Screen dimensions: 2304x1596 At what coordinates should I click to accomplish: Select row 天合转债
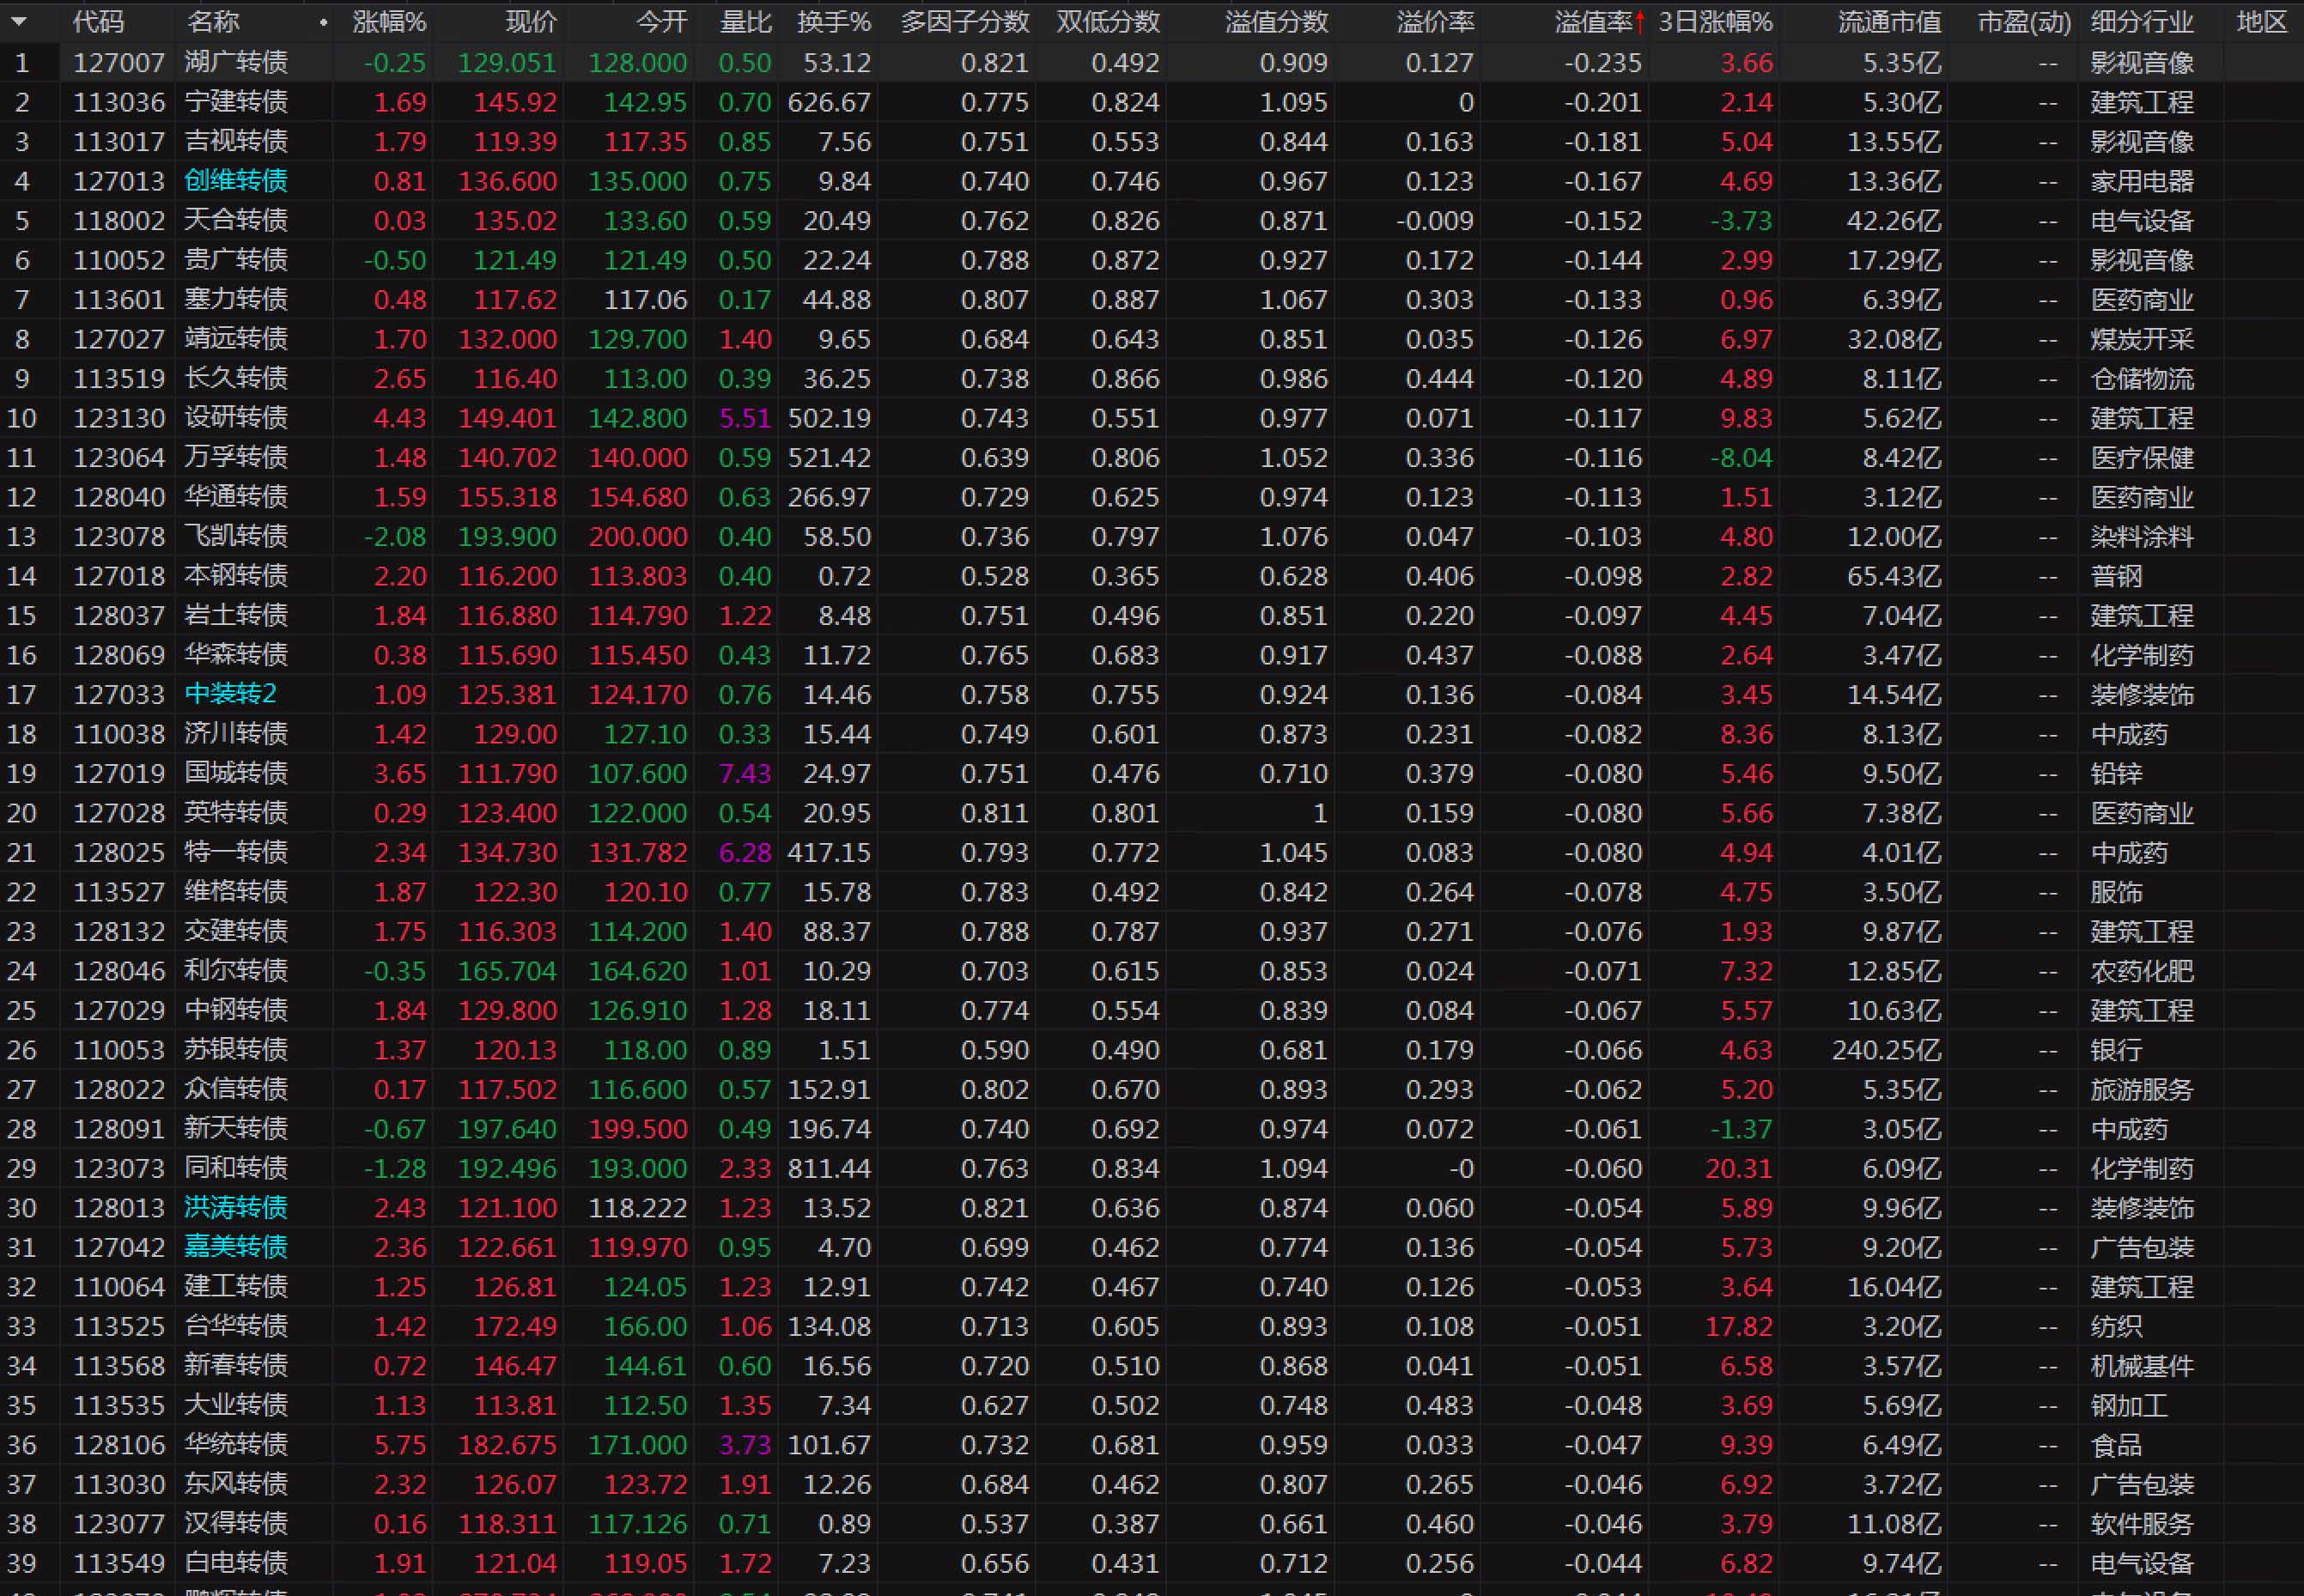pyautogui.click(x=1152, y=221)
